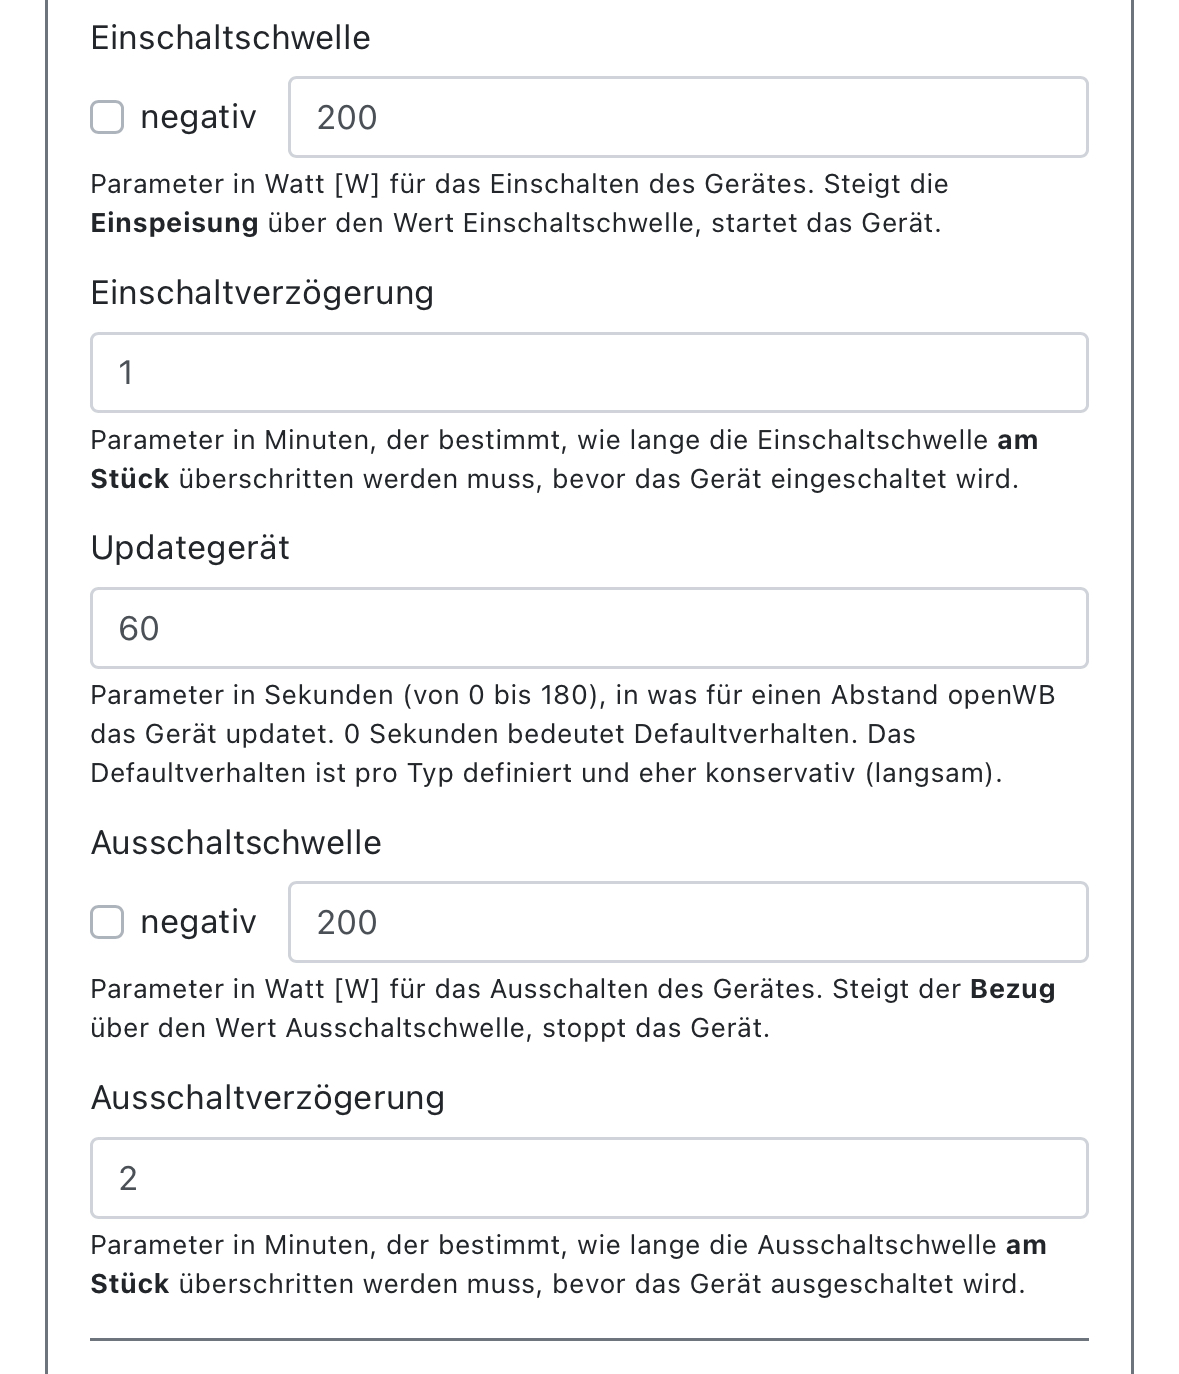Click the Ausschaltverzögerung input showing 2
Image resolution: width=1179 pixels, height=1374 pixels.
[589, 1178]
